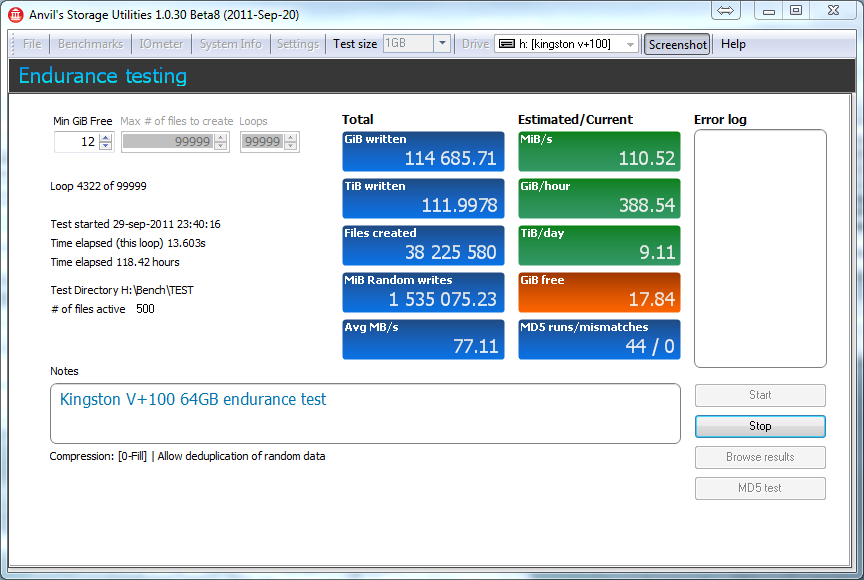The image size is (864, 580).
Task: Click the double-arrow resize icon in the title bar
Action: [x=725, y=10]
